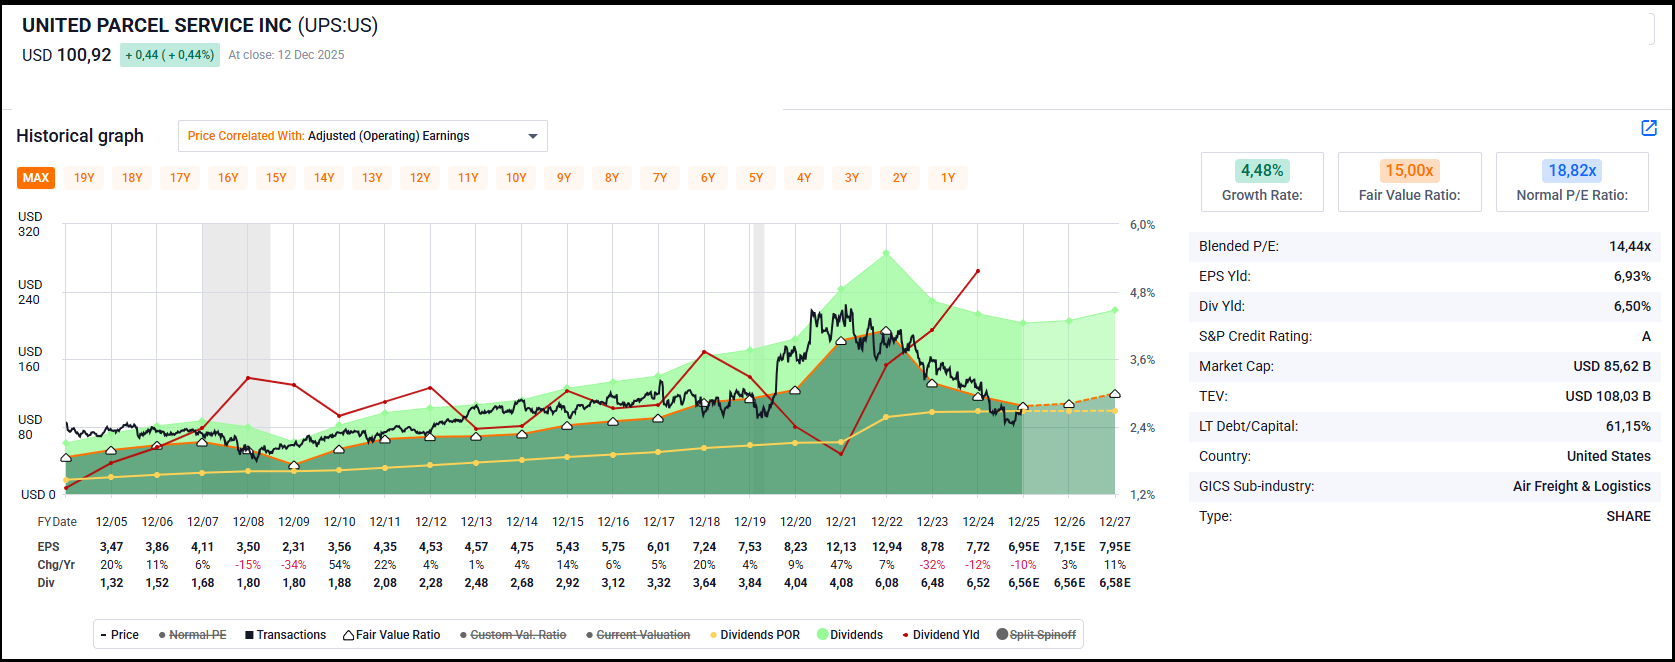This screenshot has height=662, width=1675.
Task: Click the 15,00x Fair Value Ratio box
Action: point(1409,182)
